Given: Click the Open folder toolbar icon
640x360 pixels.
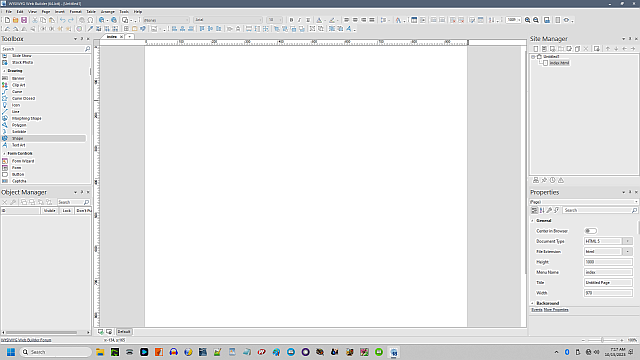Looking at the screenshot, I should pos(16,20).
